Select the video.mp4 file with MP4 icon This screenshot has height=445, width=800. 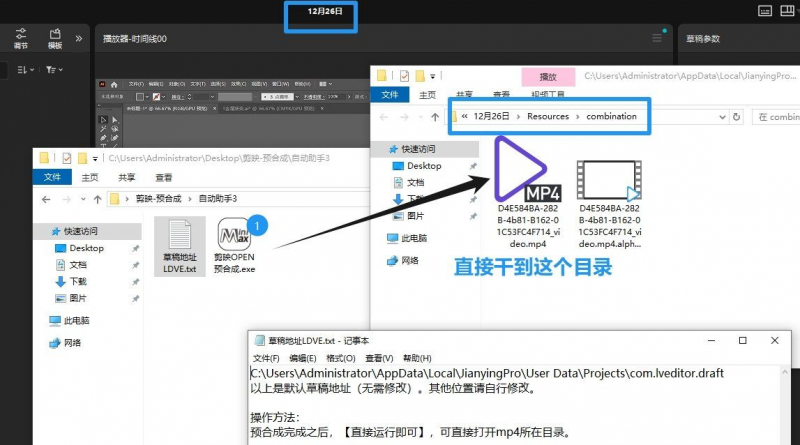coord(528,194)
